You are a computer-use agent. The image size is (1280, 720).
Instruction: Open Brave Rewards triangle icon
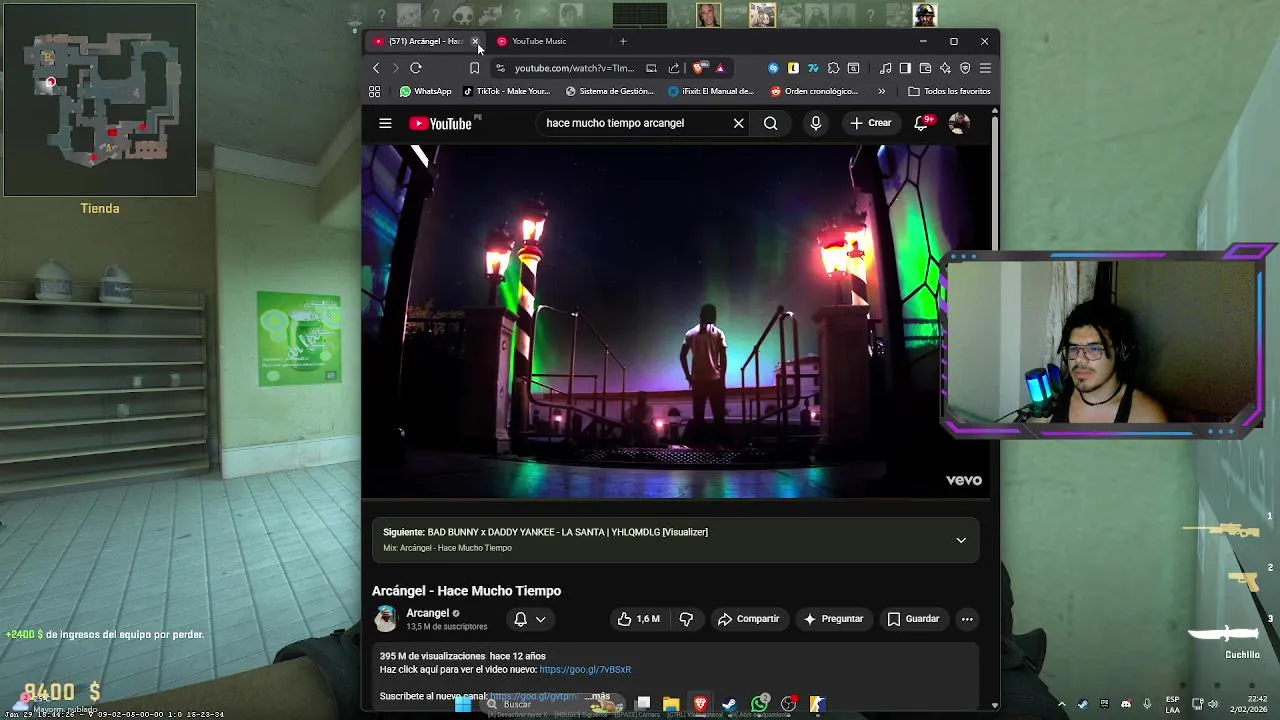click(720, 68)
